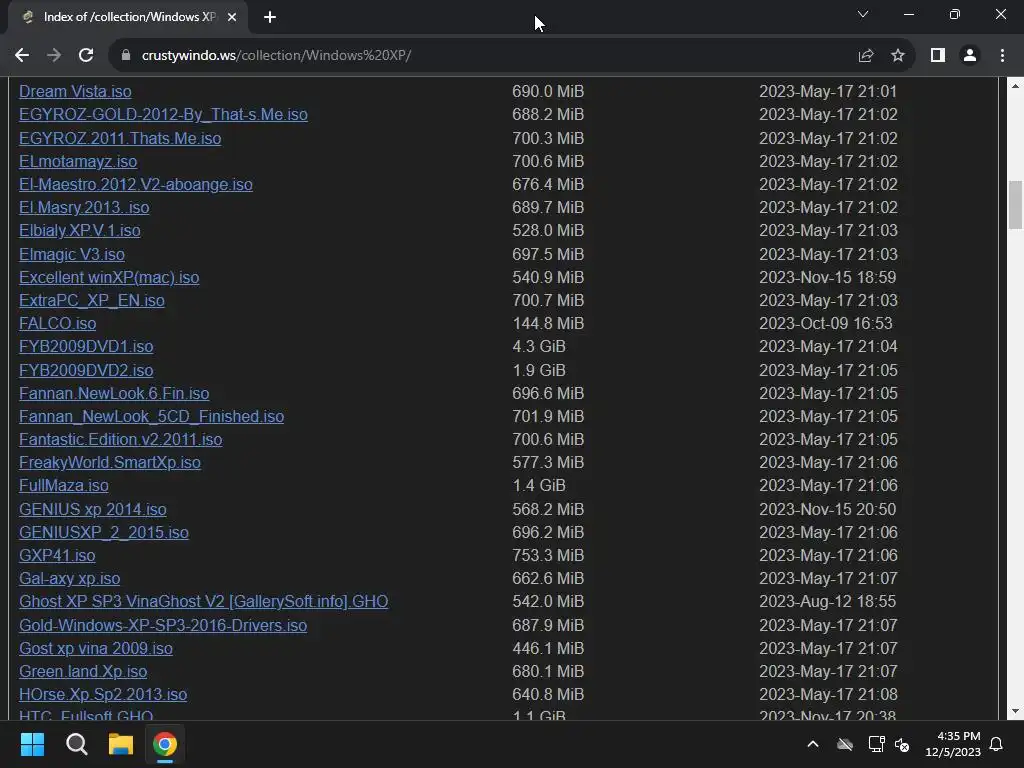This screenshot has width=1024, height=768.
Task: Open the Elmagic V3.iso link
Action: (x=72, y=254)
